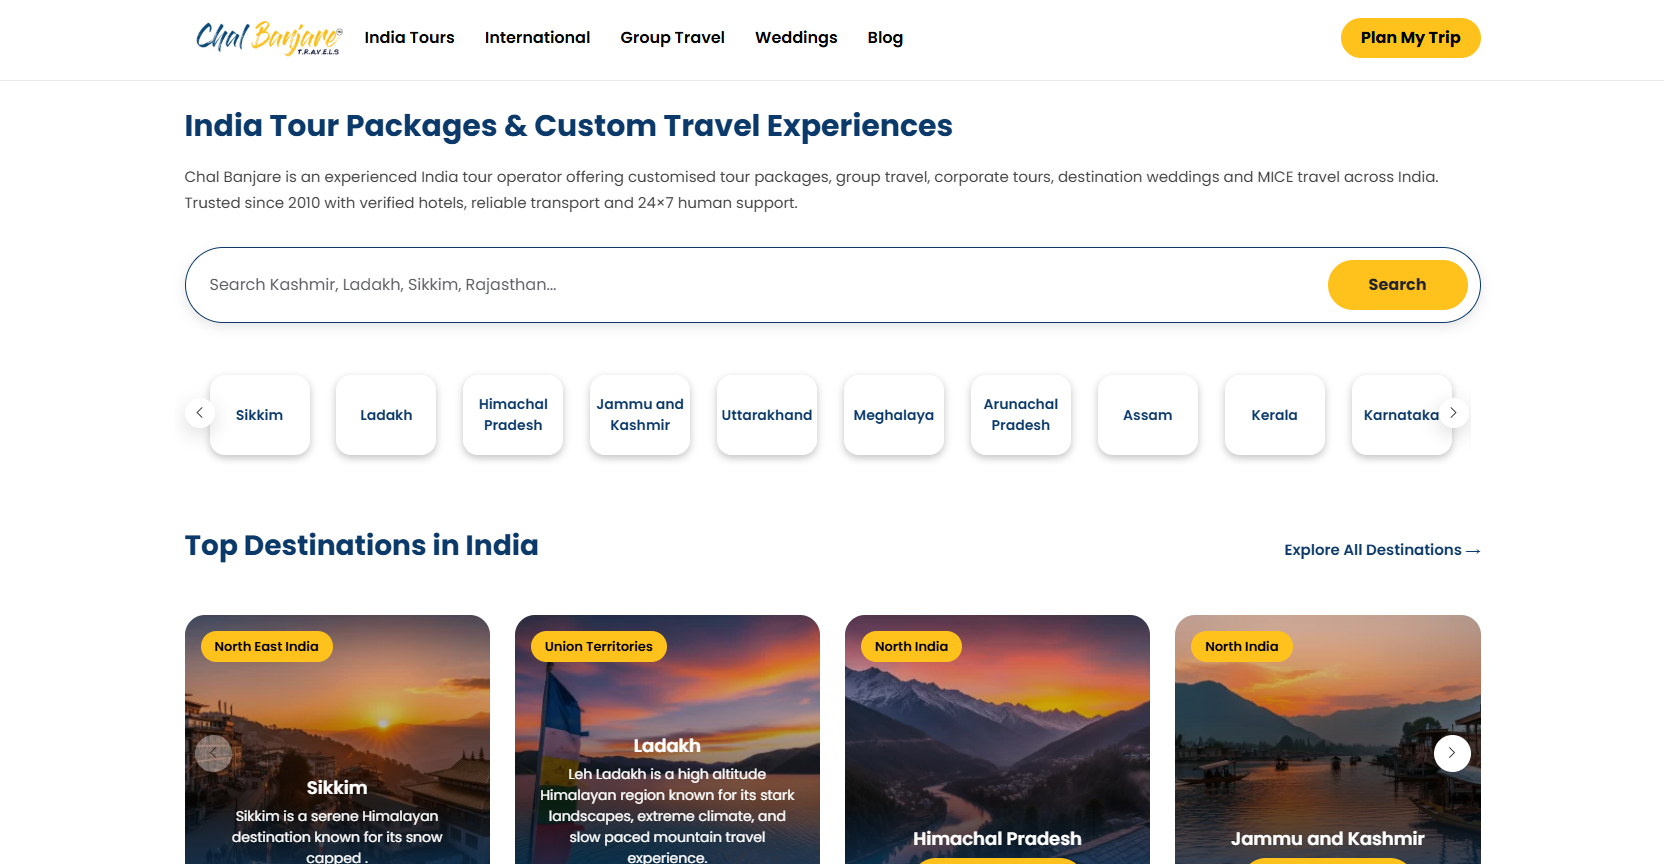Open Blog link in header
Viewport: 1664px width, 864px height.
coord(885,38)
